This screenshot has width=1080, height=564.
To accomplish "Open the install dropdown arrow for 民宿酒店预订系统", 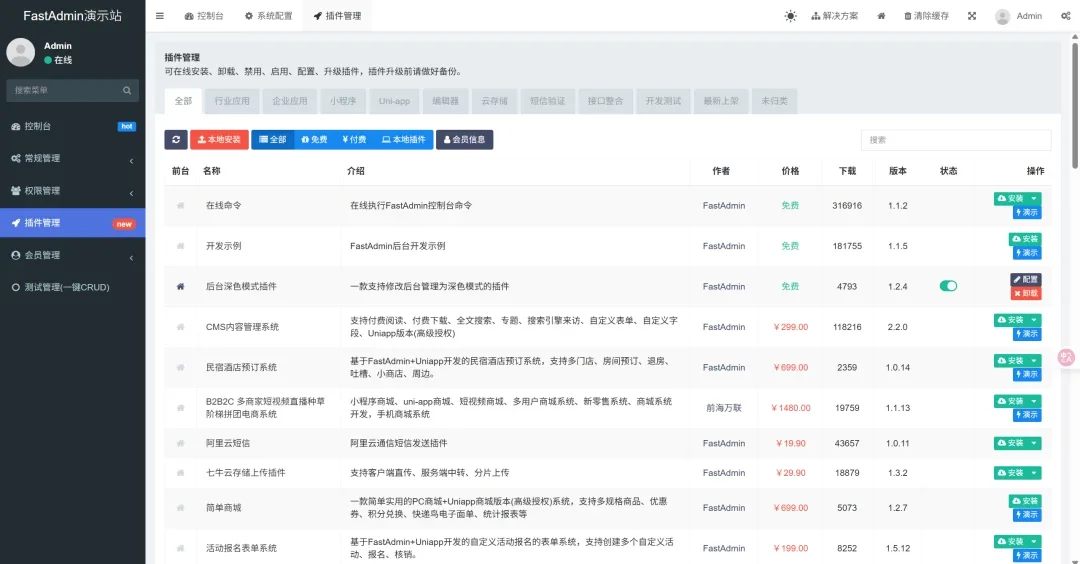I will [x=1034, y=361].
